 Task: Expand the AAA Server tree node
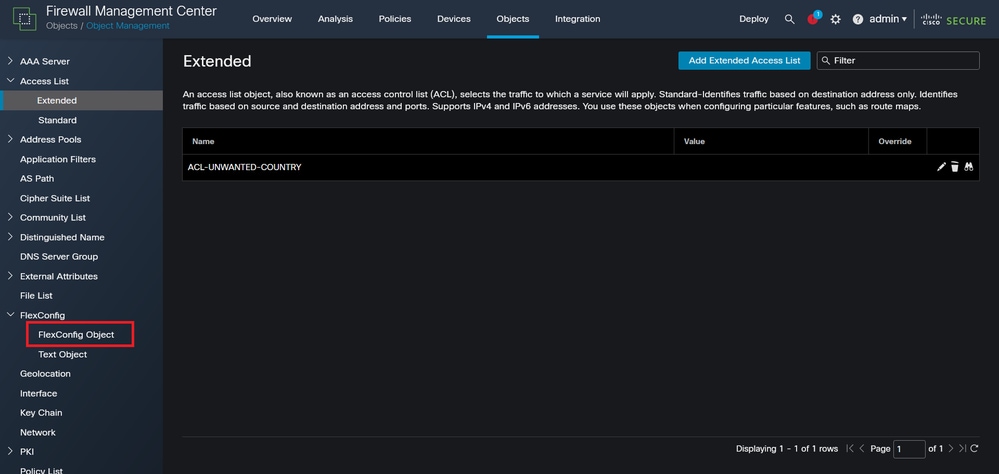point(10,61)
